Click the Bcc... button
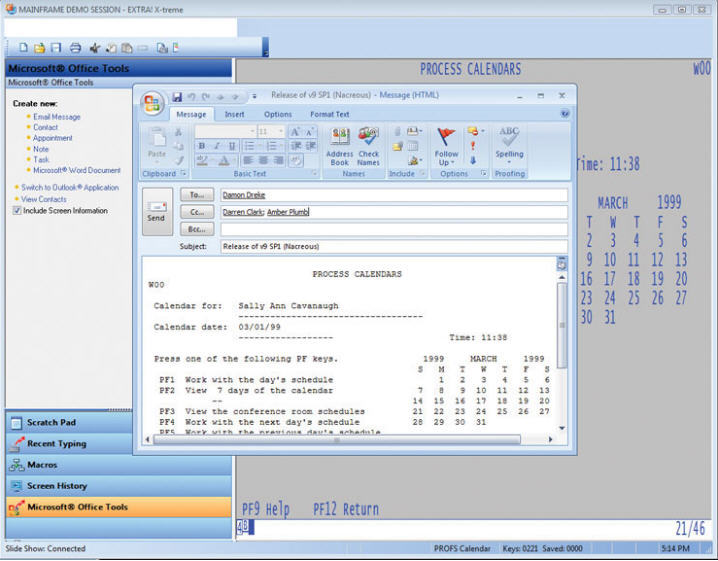Image resolution: width=718 pixels, height=561 pixels. tap(197, 229)
